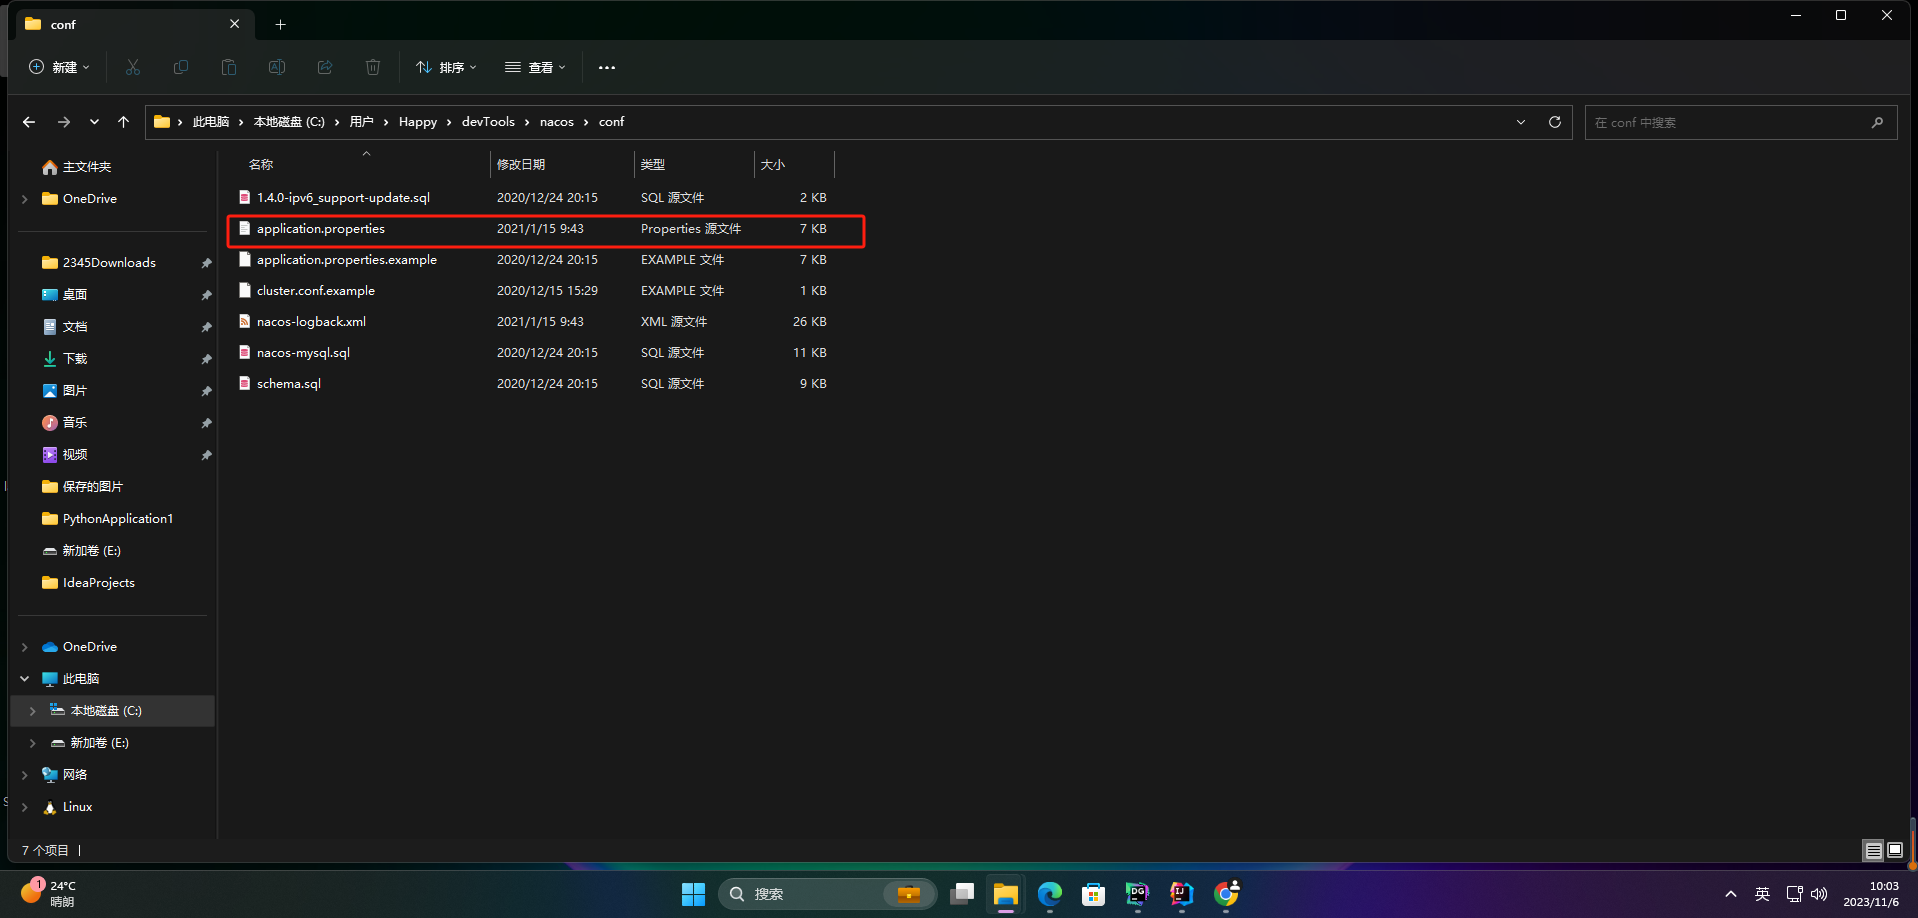
Task: Open Google Chrome from taskbar
Action: tap(1226, 894)
